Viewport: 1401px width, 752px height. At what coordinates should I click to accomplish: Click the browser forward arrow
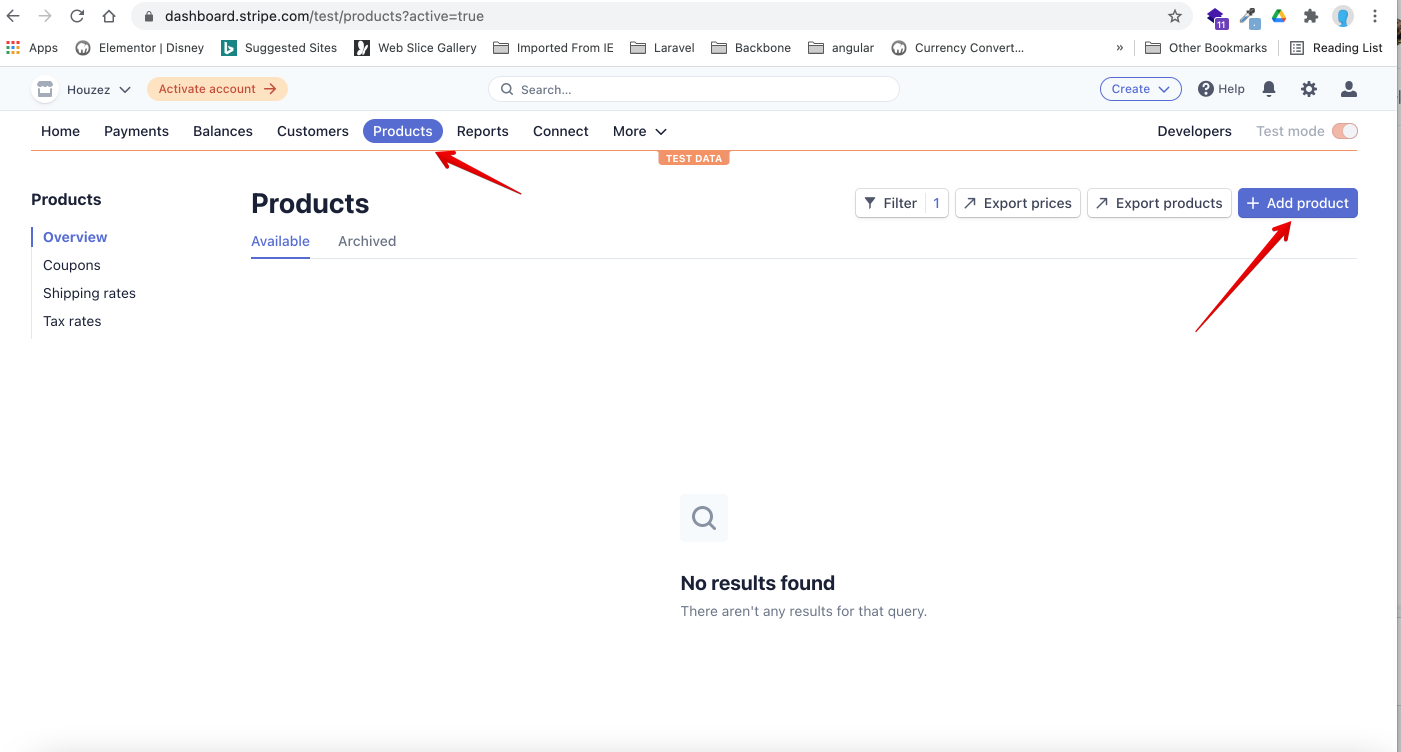pyautogui.click(x=45, y=16)
